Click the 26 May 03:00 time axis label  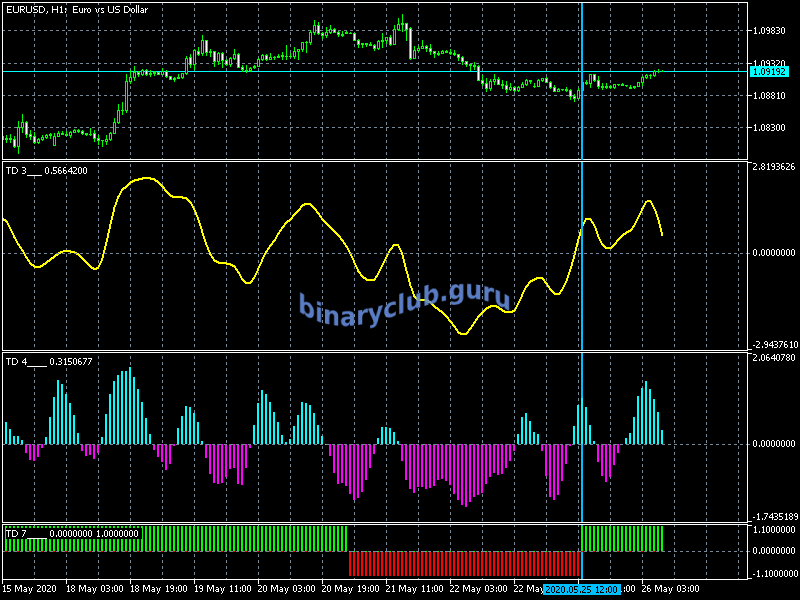click(x=669, y=589)
